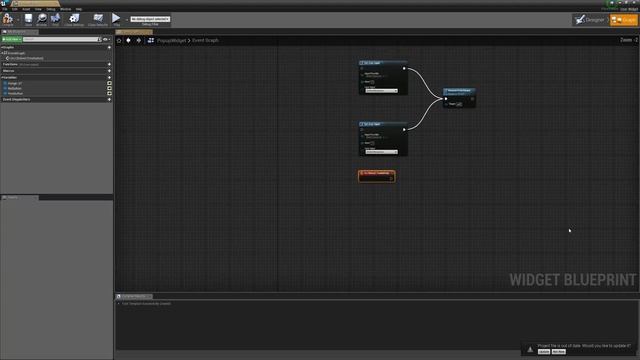This screenshot has height=360, width=640.
Task: Click the graph bookmark star icon
Action: pos(119,40)
